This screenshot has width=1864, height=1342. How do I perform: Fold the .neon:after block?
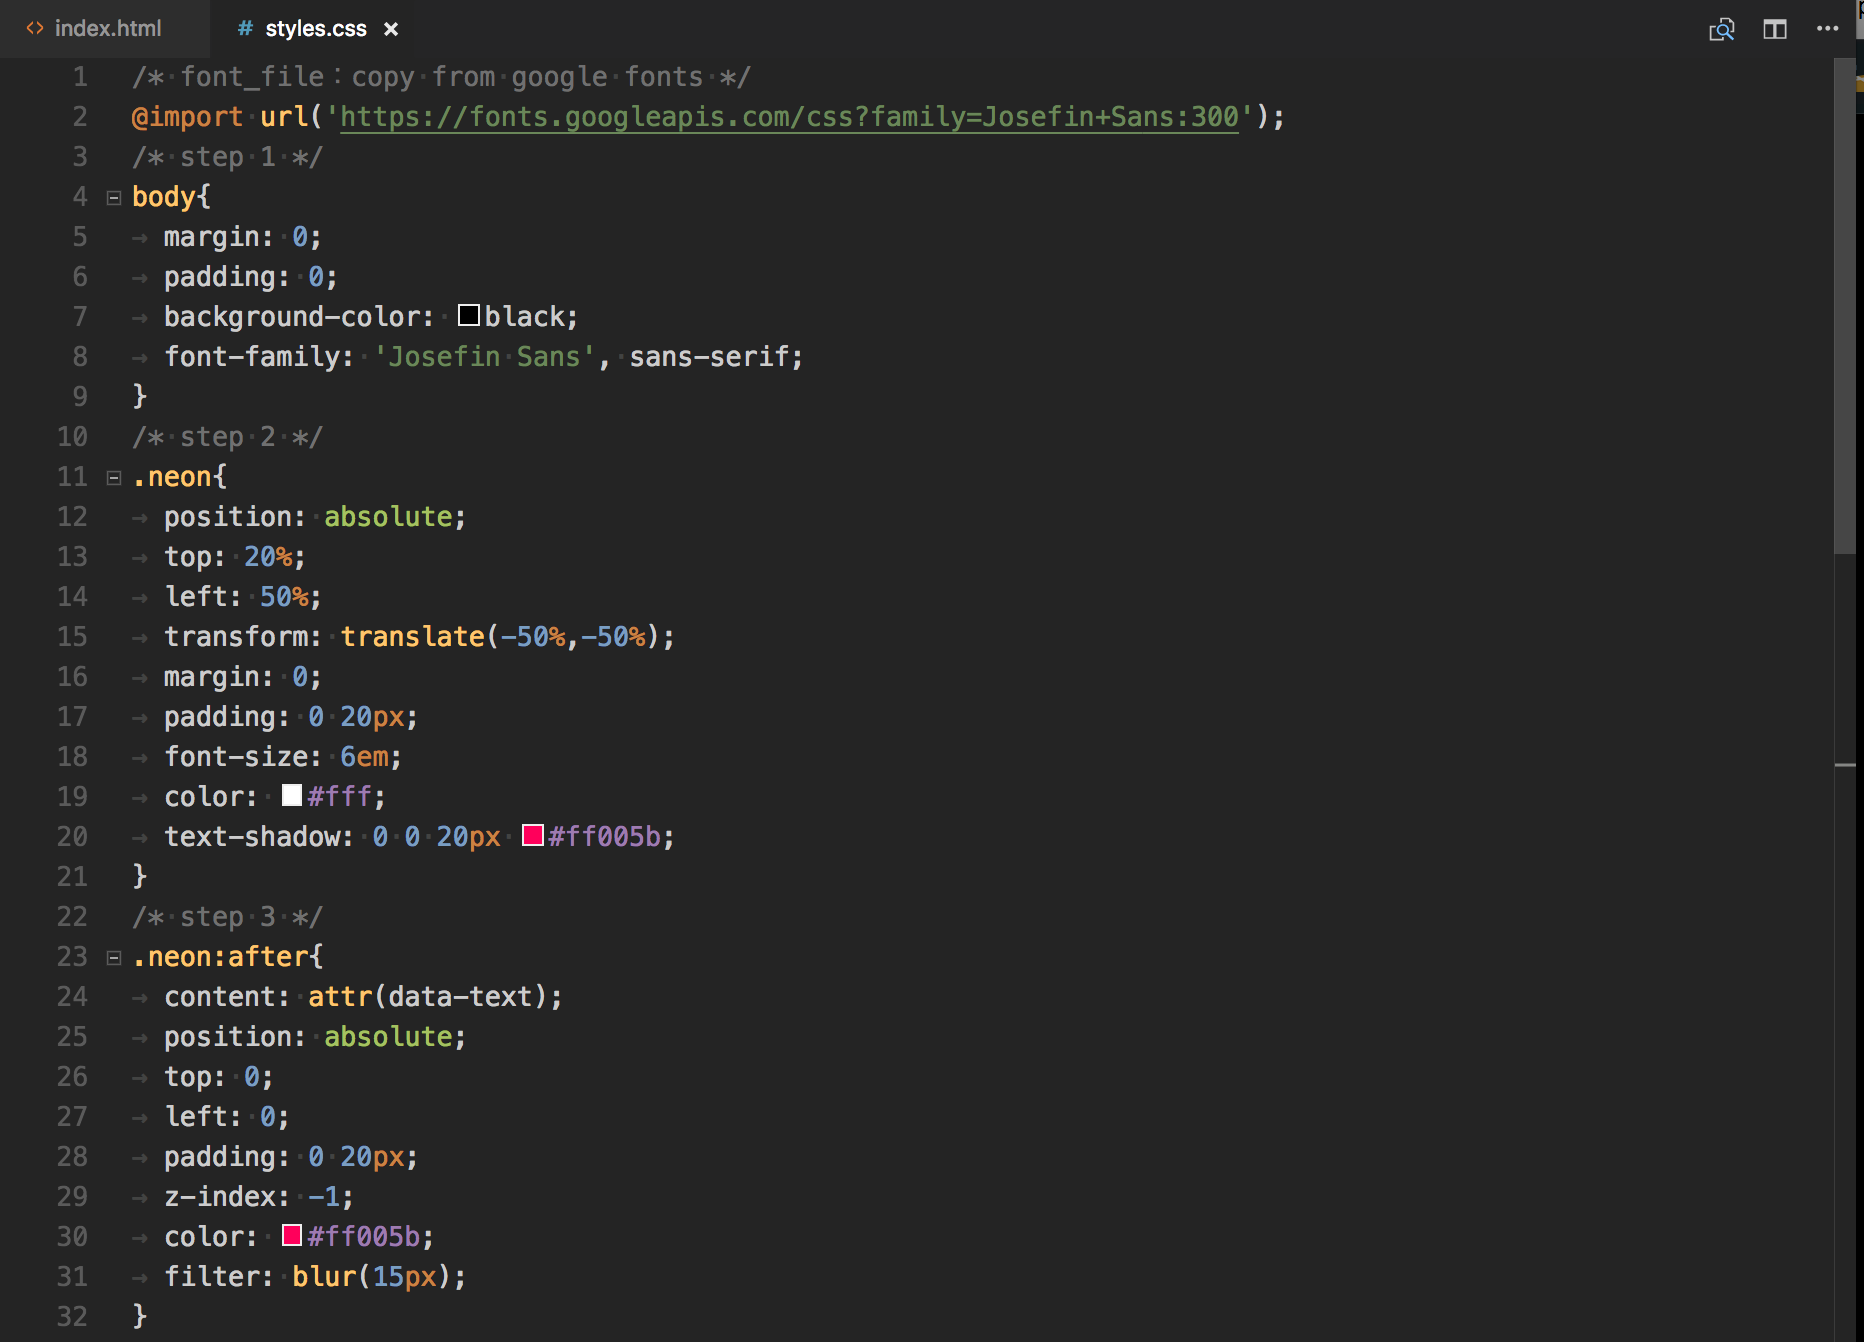point(114,958)
